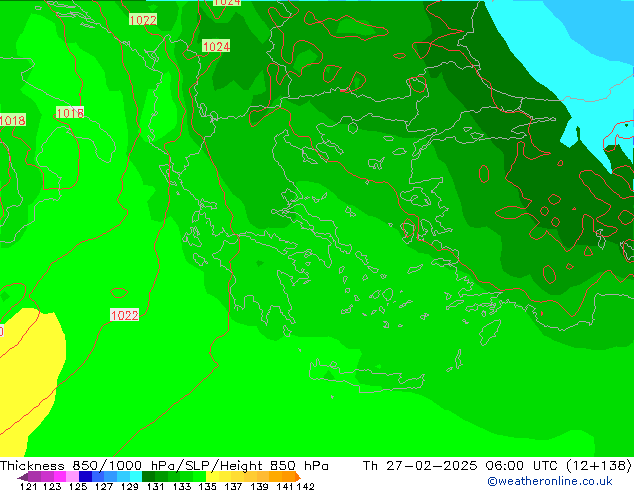Click the bright yellow legend swatch at 135
The width and height of the screenshot is (634, 490).
pyautogui.click(x=212, y=476)
